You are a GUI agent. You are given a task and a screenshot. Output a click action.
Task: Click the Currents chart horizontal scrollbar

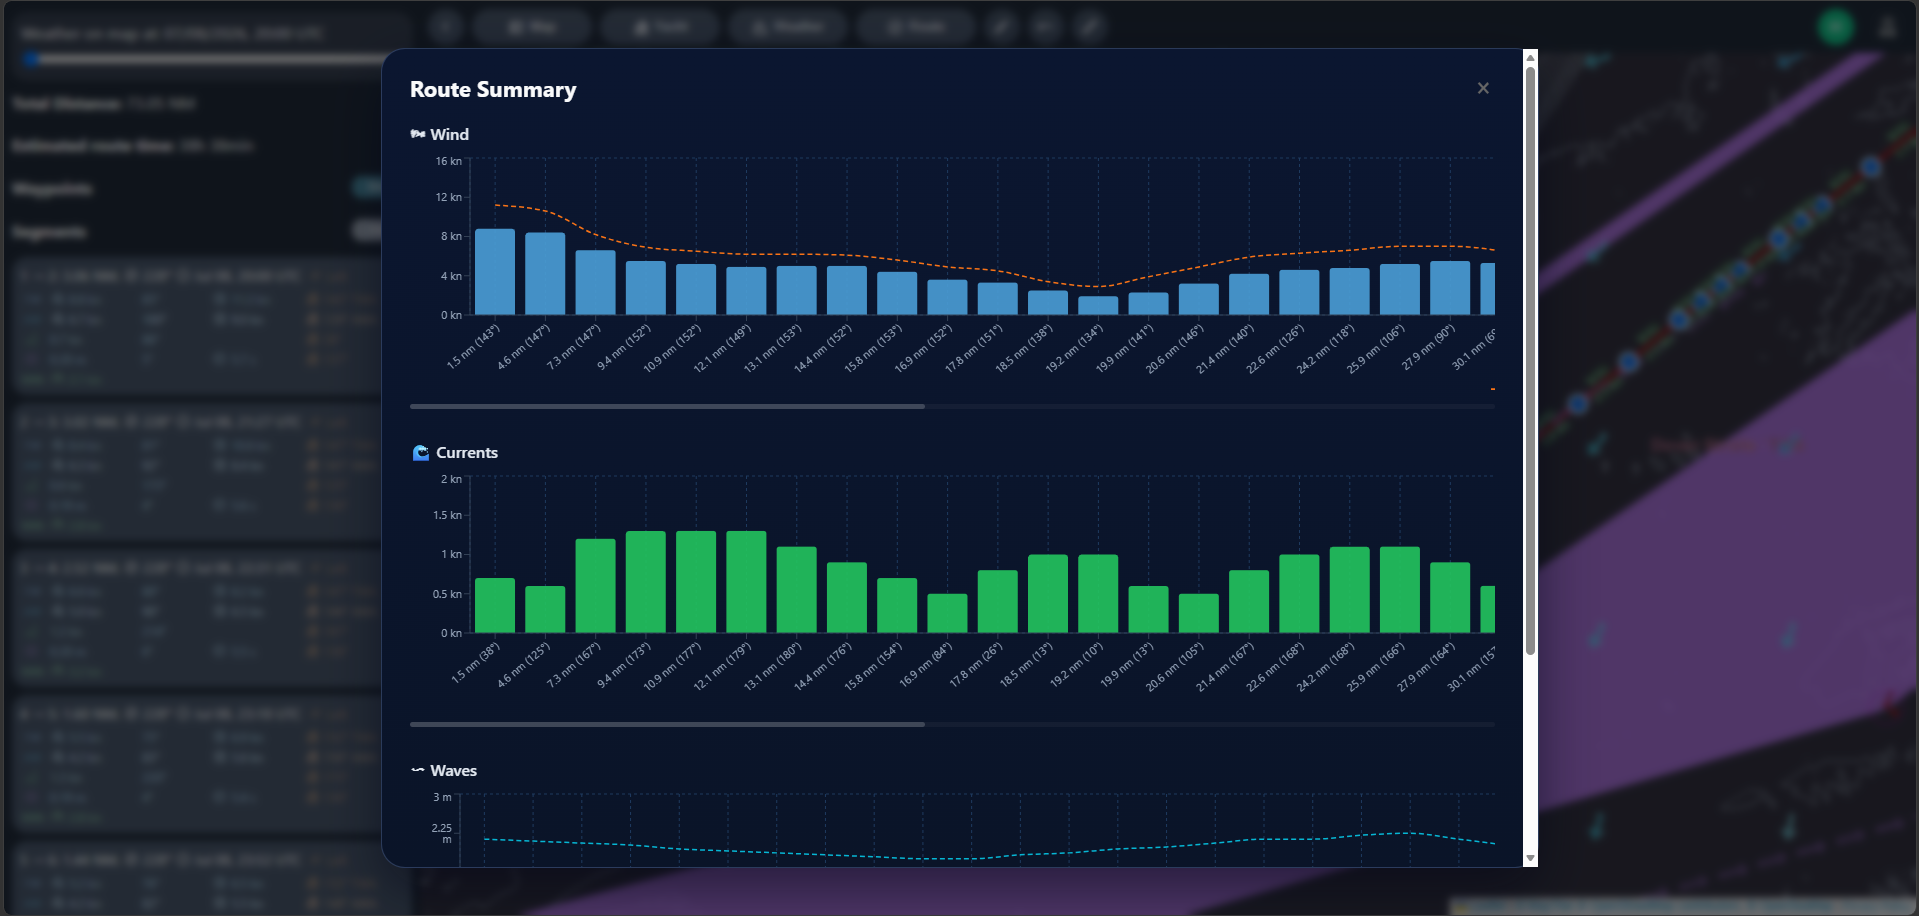(667, 725)
